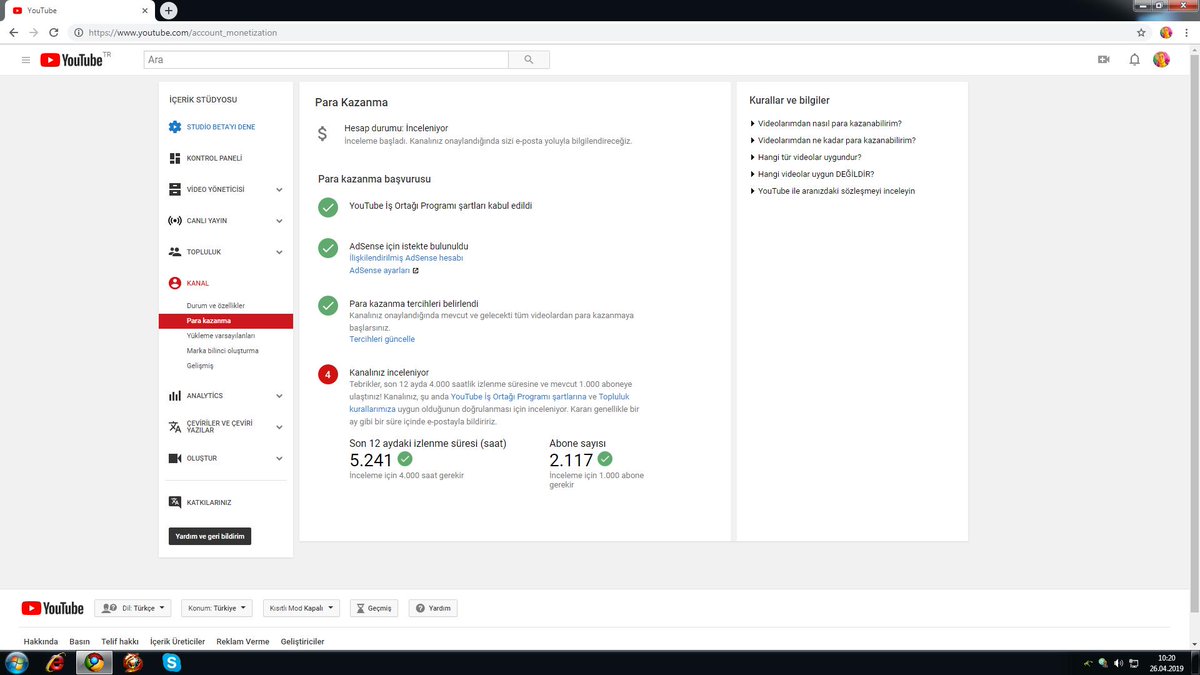
Task: Click the Canlı Yayın broadcast icon
Action: [x=175, y=220]
